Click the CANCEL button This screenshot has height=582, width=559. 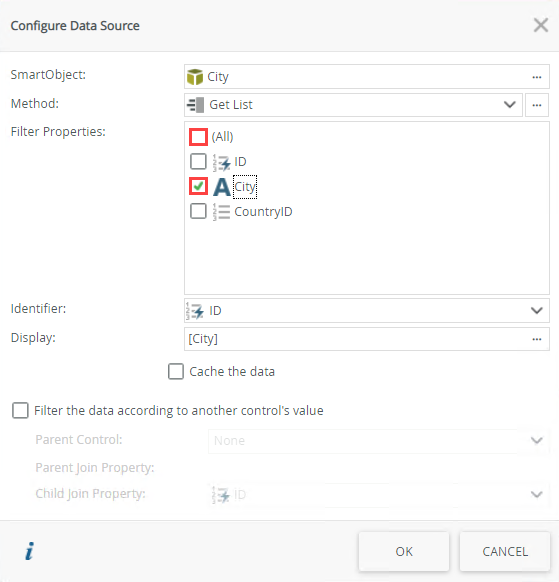click(x=505, y=552)
